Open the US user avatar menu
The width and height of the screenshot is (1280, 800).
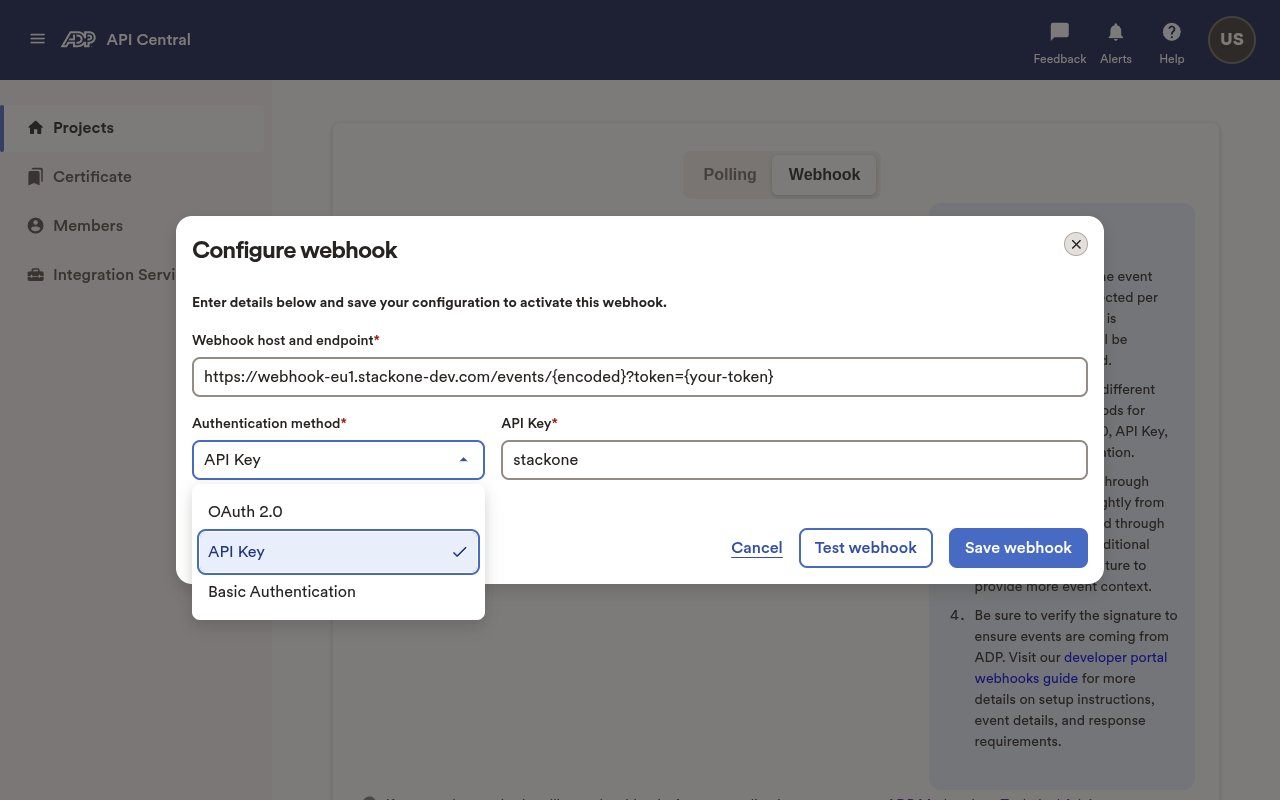coord(1232,40)
